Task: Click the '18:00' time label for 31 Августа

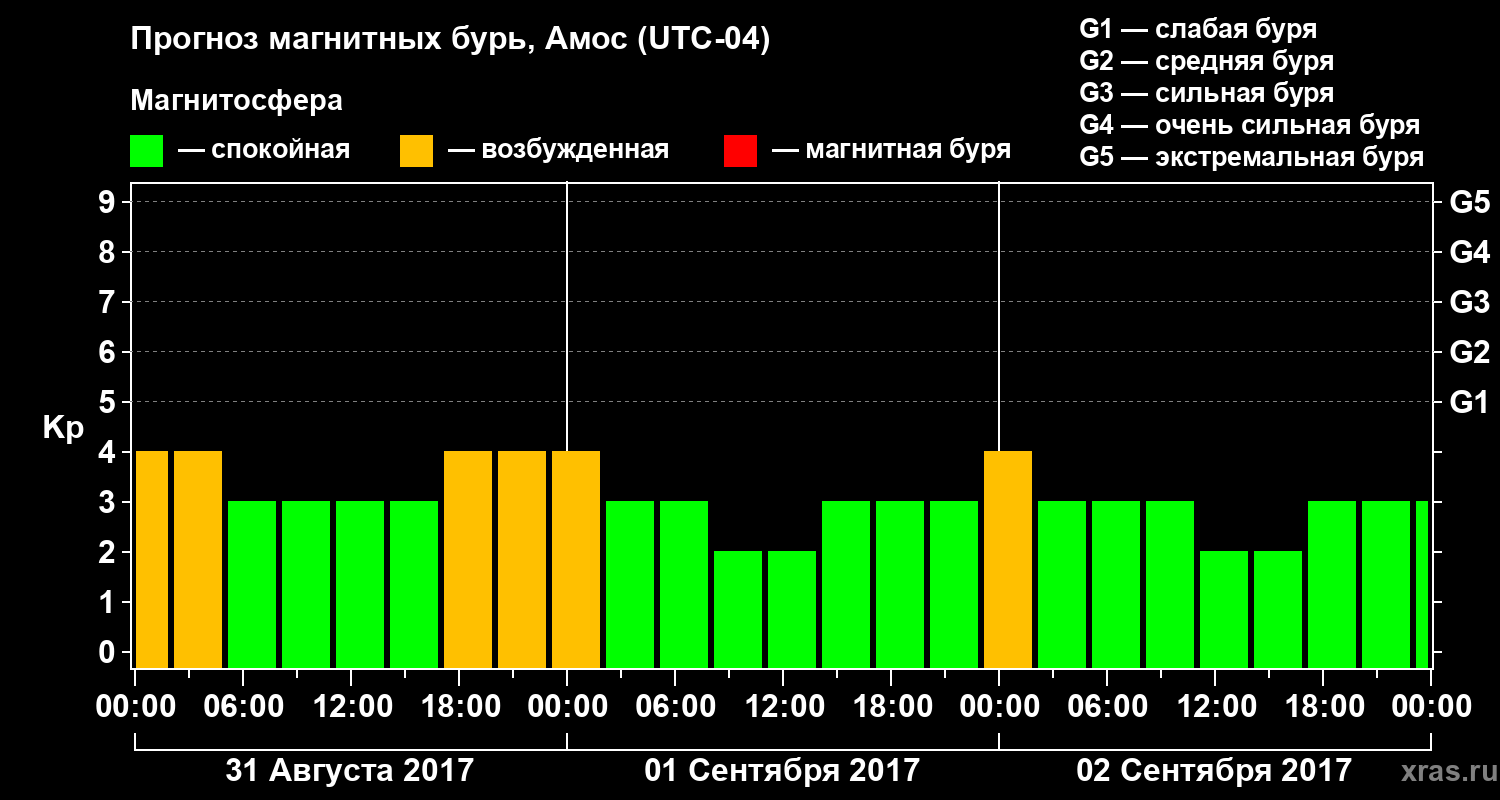Action: pyautogui.click(x=459, y=706)
